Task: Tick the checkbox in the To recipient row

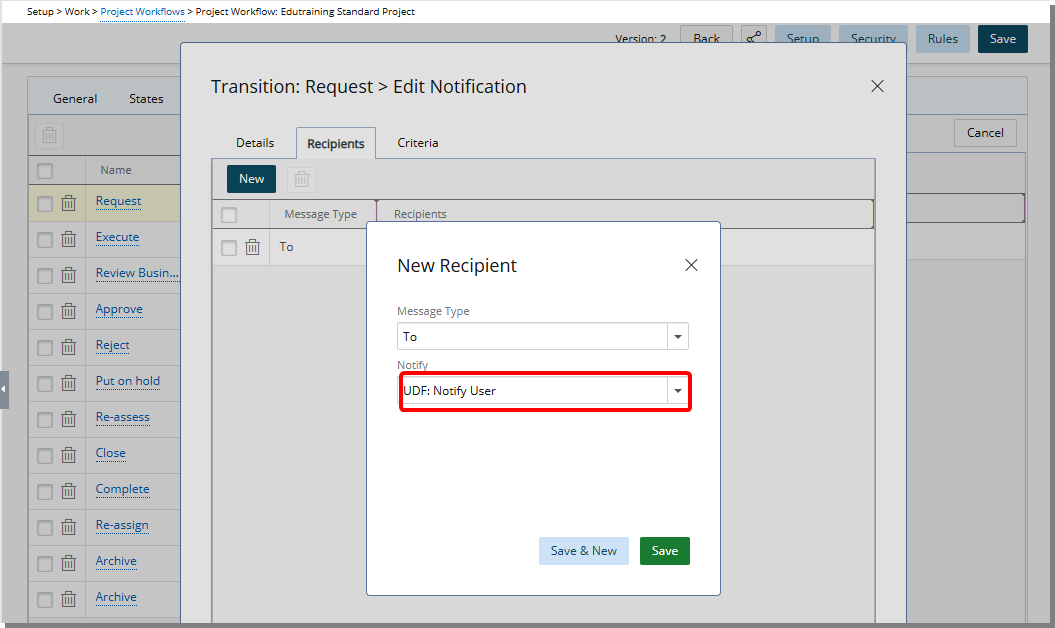Action: click(229, 247)
